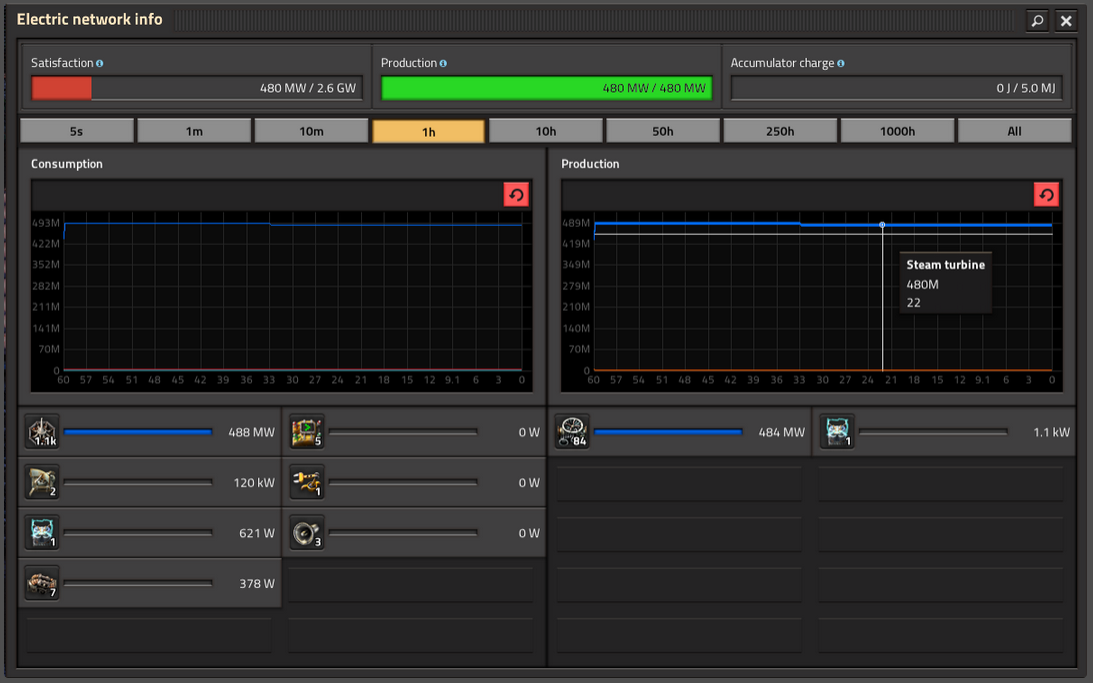Viewport: 1093px width, 683px height.
Task: Click the 378 W consumption value
Action: click(x=257, y=583)
